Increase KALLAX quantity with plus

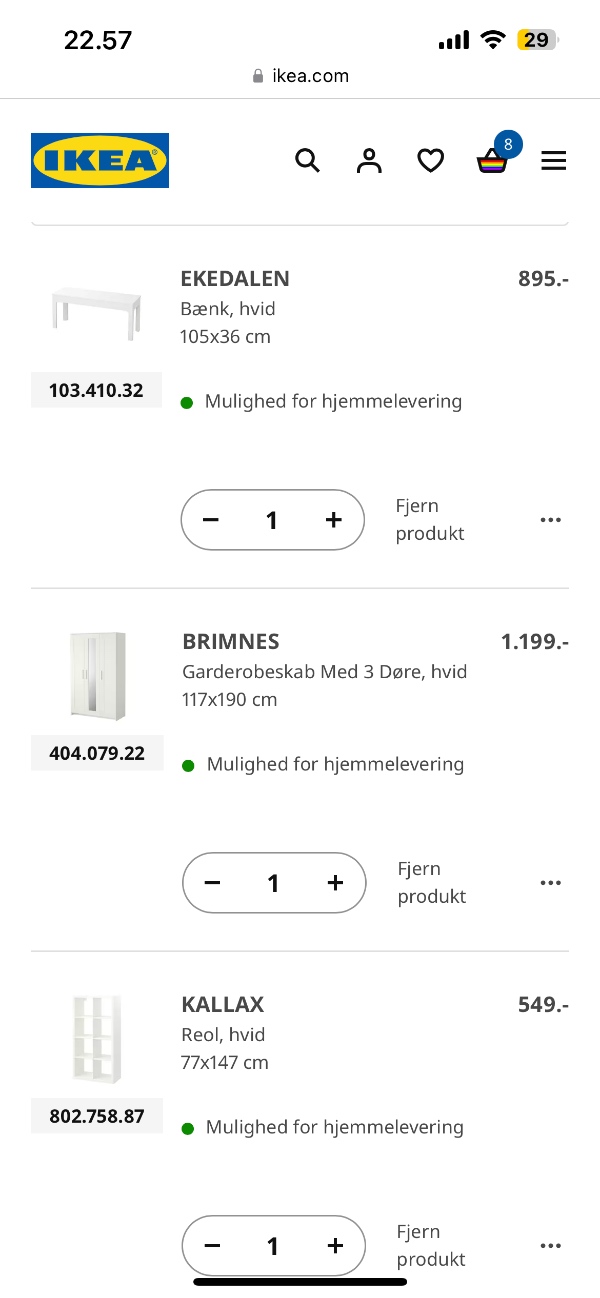pyautogui.click(x=334, y=1245)
